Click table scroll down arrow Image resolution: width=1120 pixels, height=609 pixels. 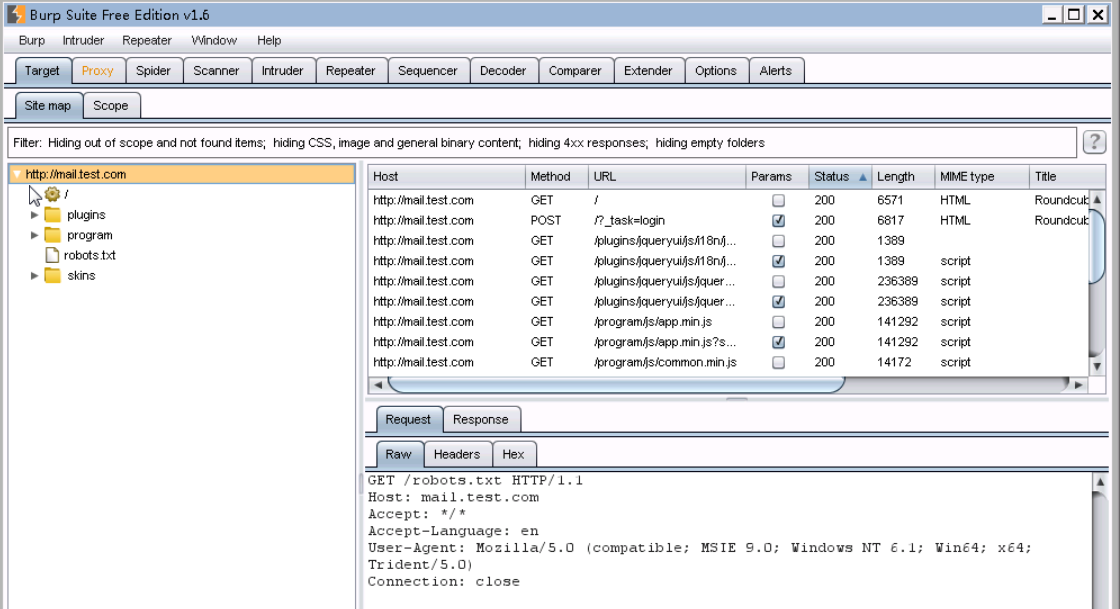[1097, 366]
